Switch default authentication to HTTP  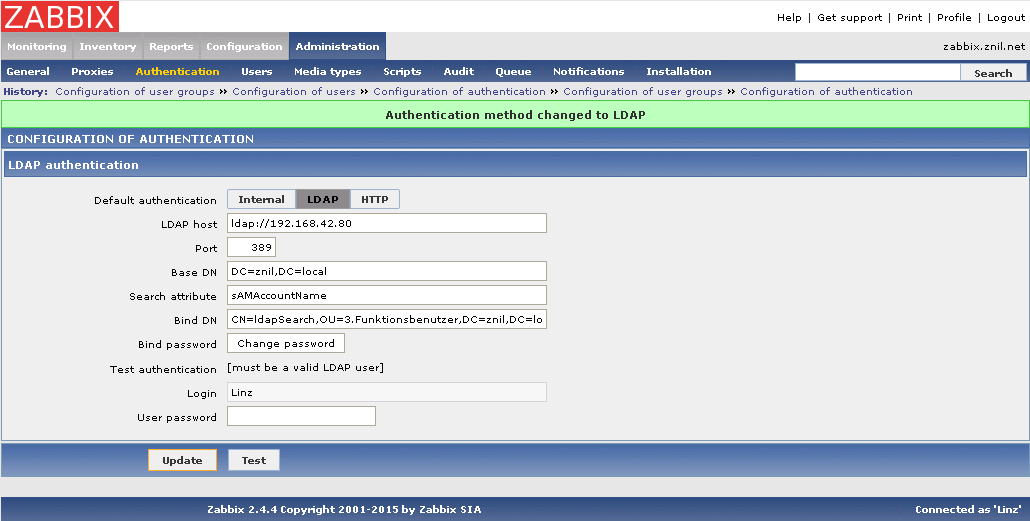[375, 200]
